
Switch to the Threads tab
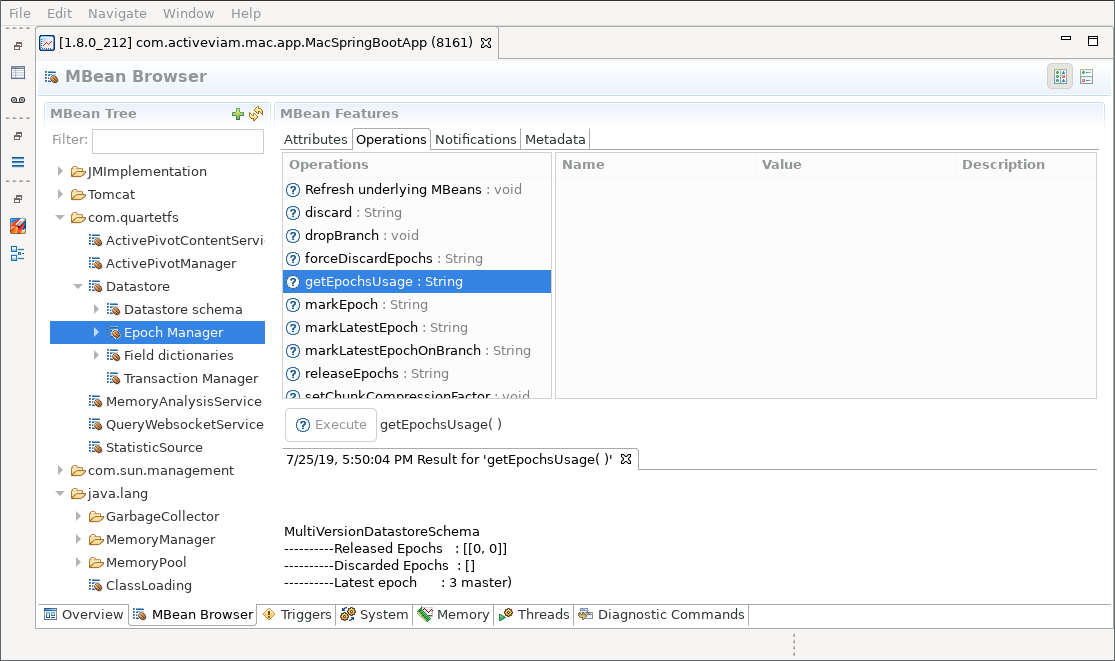pyautogui.click(x=534, y=615)
